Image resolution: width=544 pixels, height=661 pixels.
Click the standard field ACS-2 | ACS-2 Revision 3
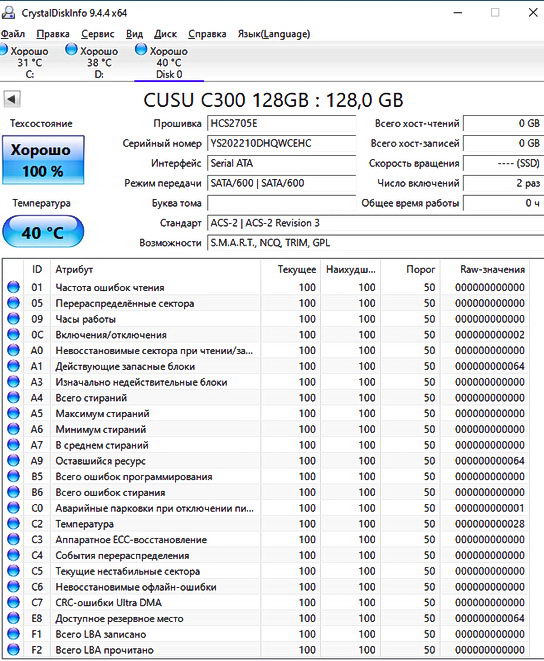375,223
